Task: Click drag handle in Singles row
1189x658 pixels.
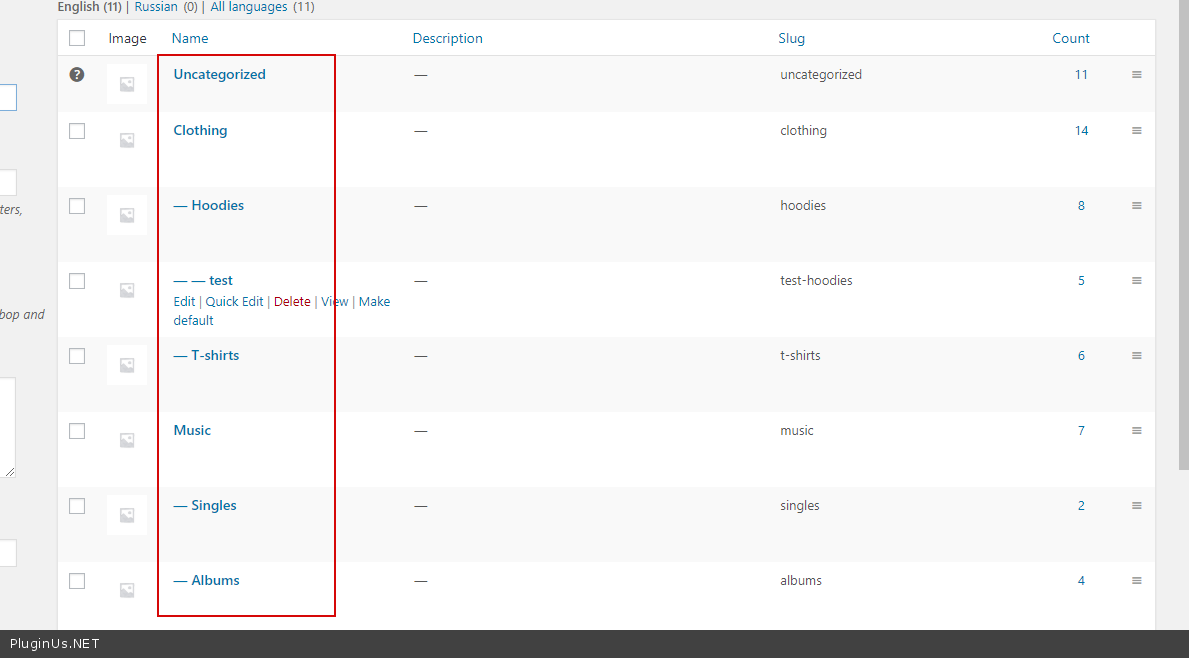Action: tap(1136, 506)
